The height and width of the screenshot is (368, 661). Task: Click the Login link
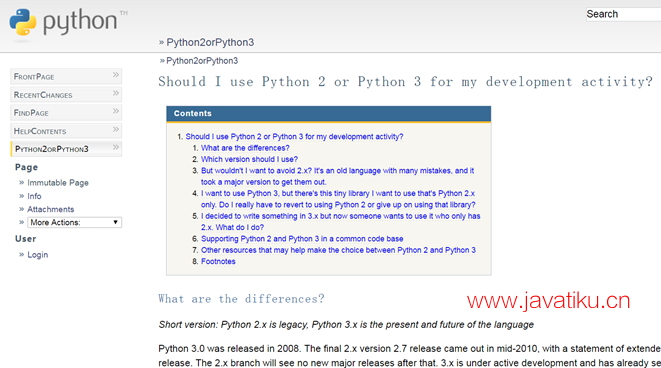[38, 255]
